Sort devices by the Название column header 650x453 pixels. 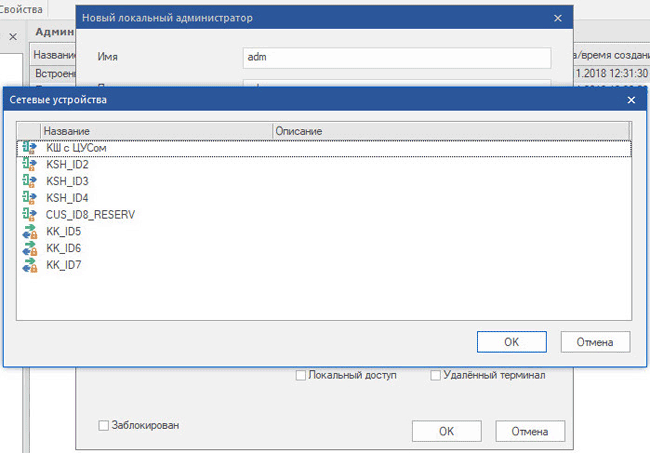tap(157, 131)
